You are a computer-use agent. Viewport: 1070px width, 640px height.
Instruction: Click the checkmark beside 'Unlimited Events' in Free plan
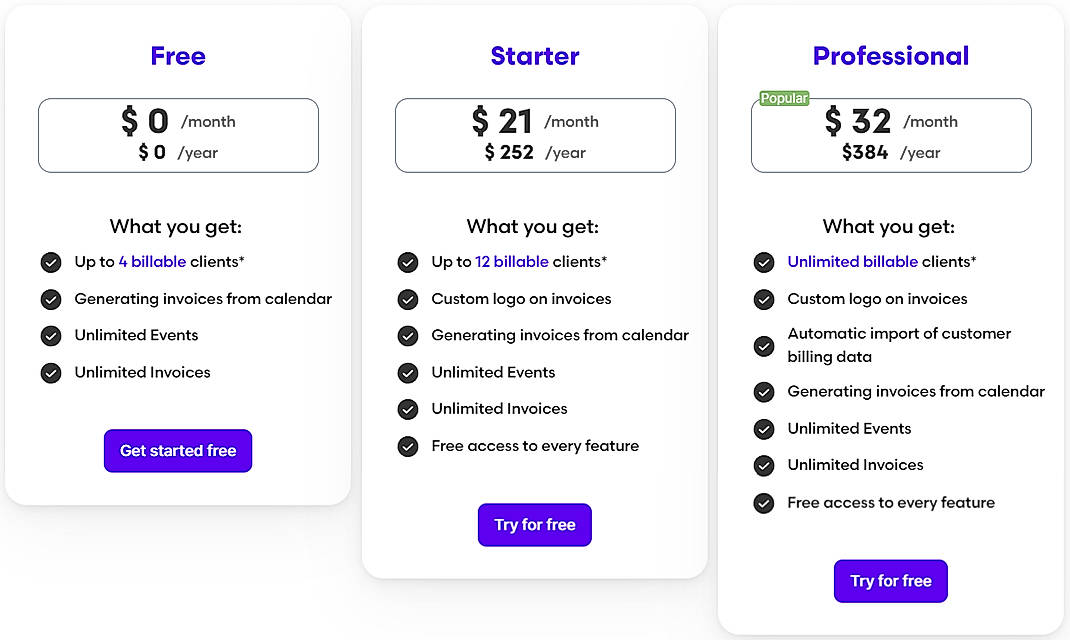pos(51,336)
